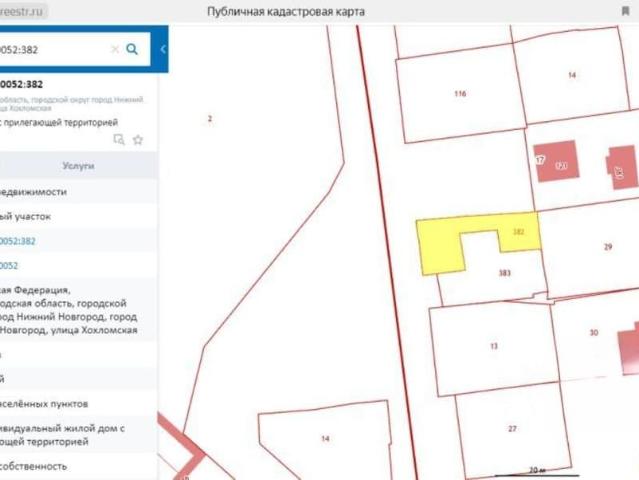This screenshot has height=480, width=639.
Task: Add the parcel to favorites with the star icon
Action: (138, 140)
